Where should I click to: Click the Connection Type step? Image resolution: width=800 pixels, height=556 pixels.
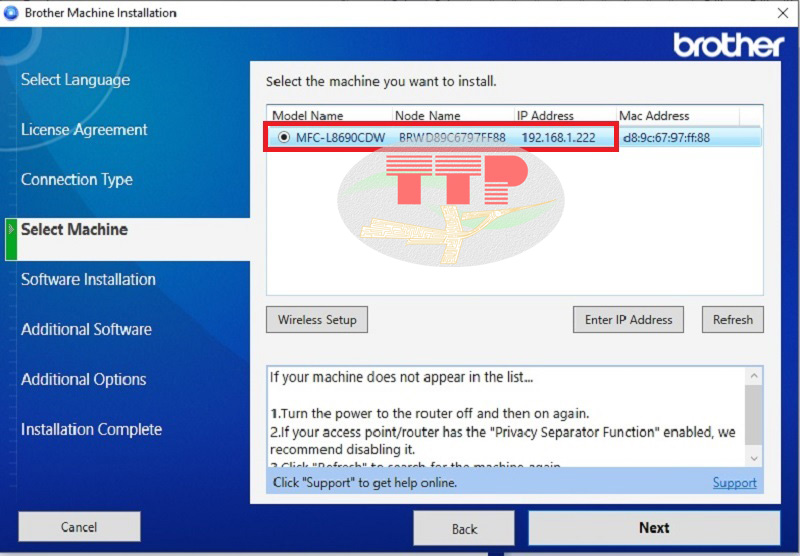point(77,180)
